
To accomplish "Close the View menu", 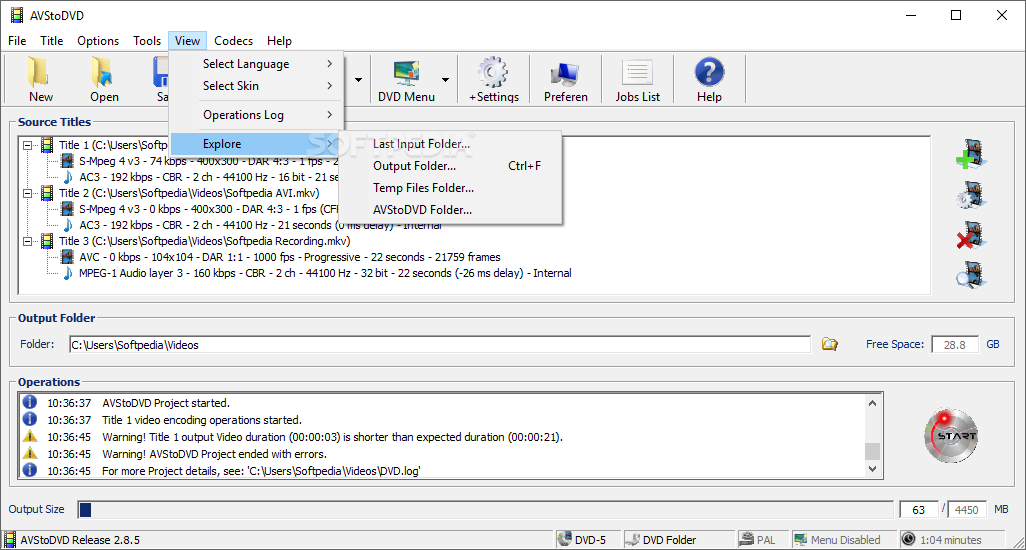I will [x=187, y=41].
